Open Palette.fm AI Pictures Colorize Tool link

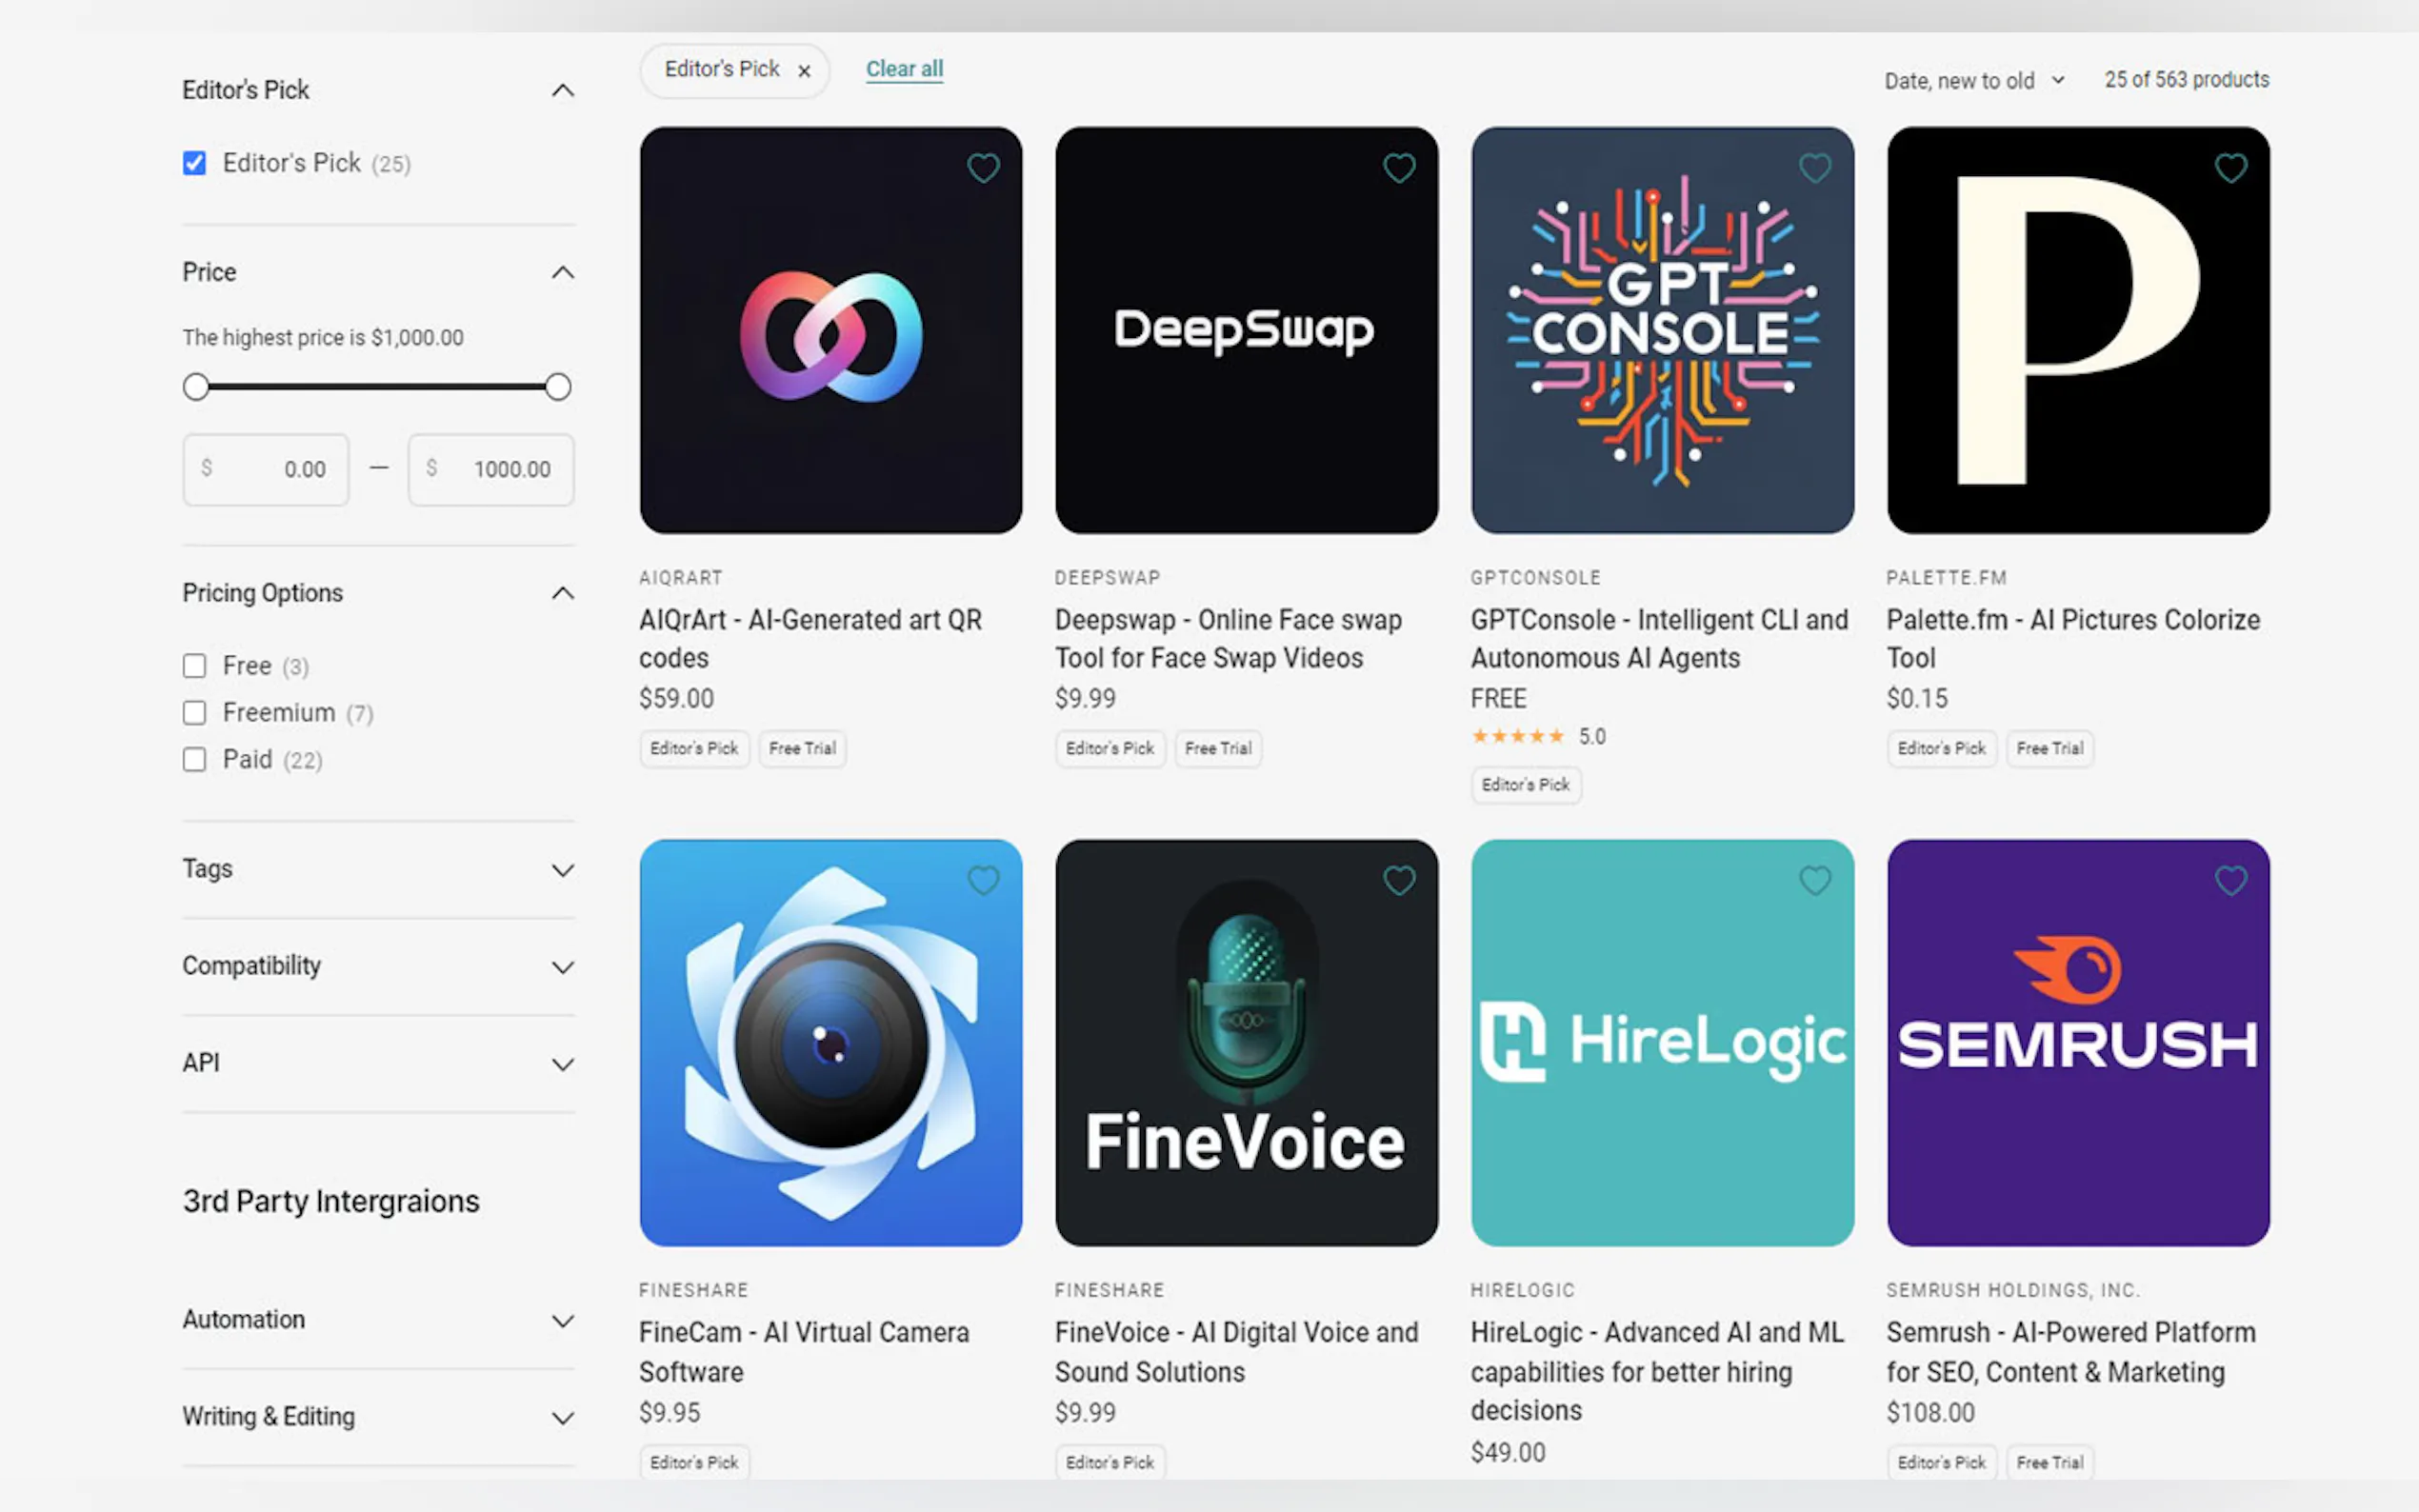click(x=2073, y=639)
